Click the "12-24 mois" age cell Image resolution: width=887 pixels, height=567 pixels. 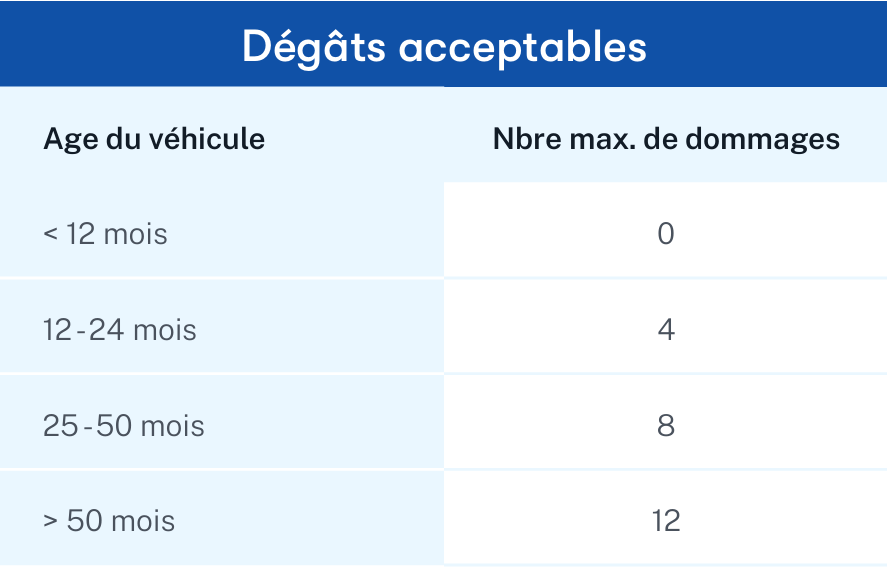tap(120, 330)
